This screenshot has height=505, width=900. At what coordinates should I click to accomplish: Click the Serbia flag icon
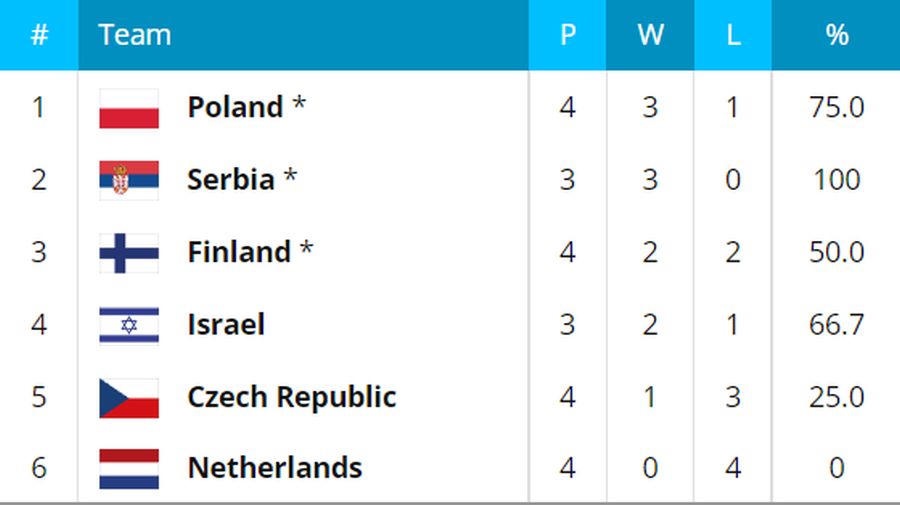click(129, 180)
